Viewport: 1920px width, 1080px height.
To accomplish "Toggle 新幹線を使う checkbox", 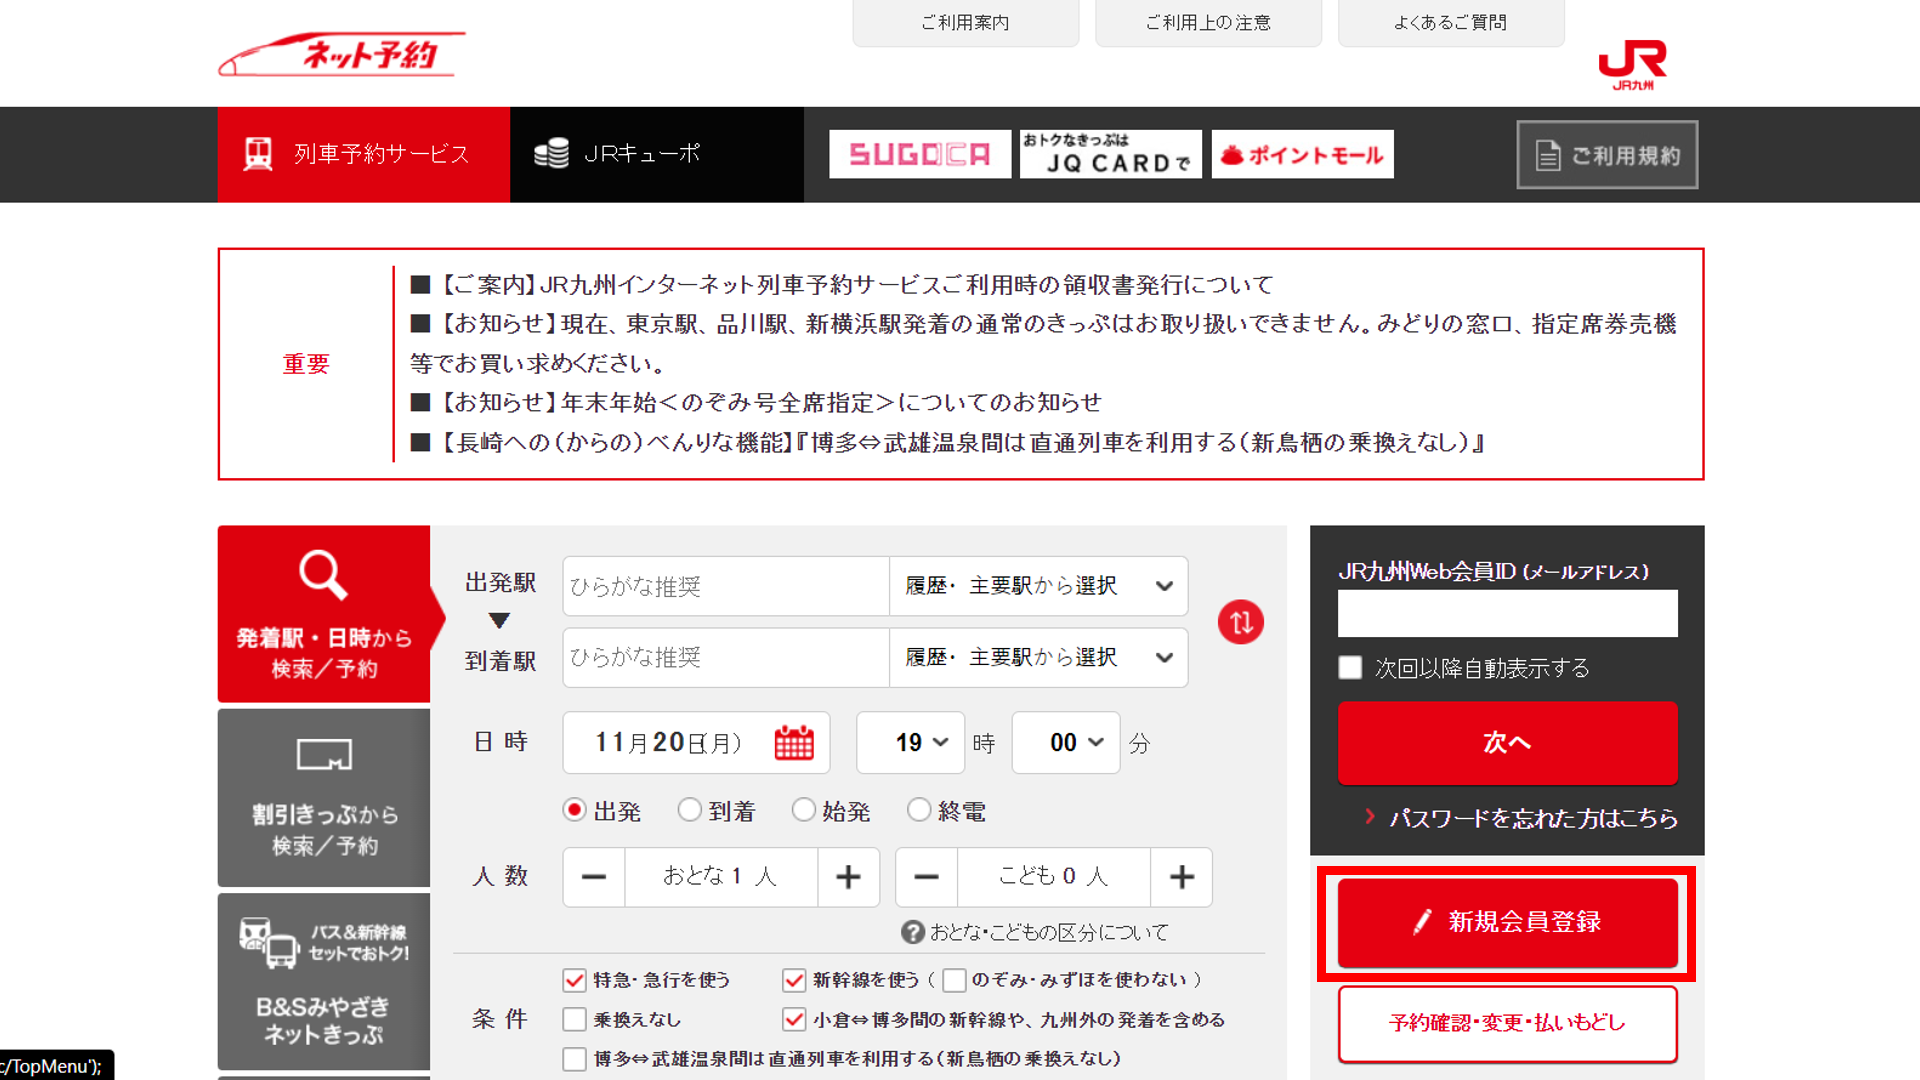I will pyautogui.click(x=794, y=980).
